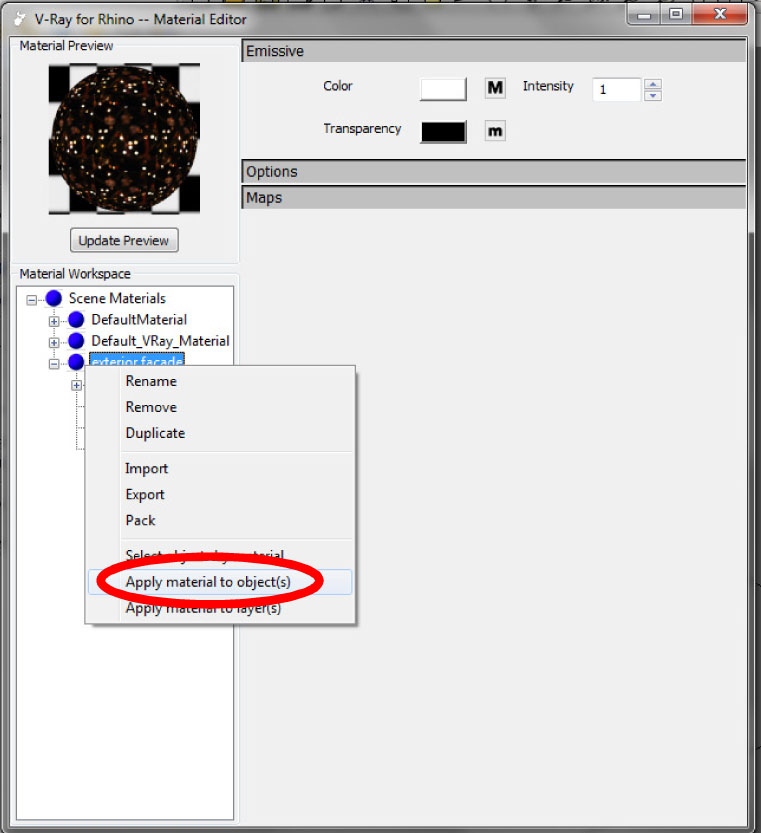Select the exterior facade material
This screenshot has width=761, height=833.
137,360
